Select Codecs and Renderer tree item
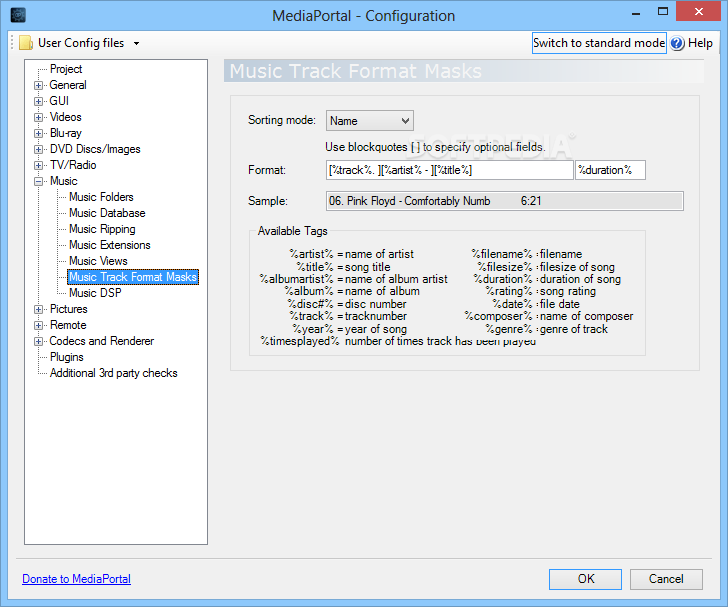728x607 pixels. point(102,341)
